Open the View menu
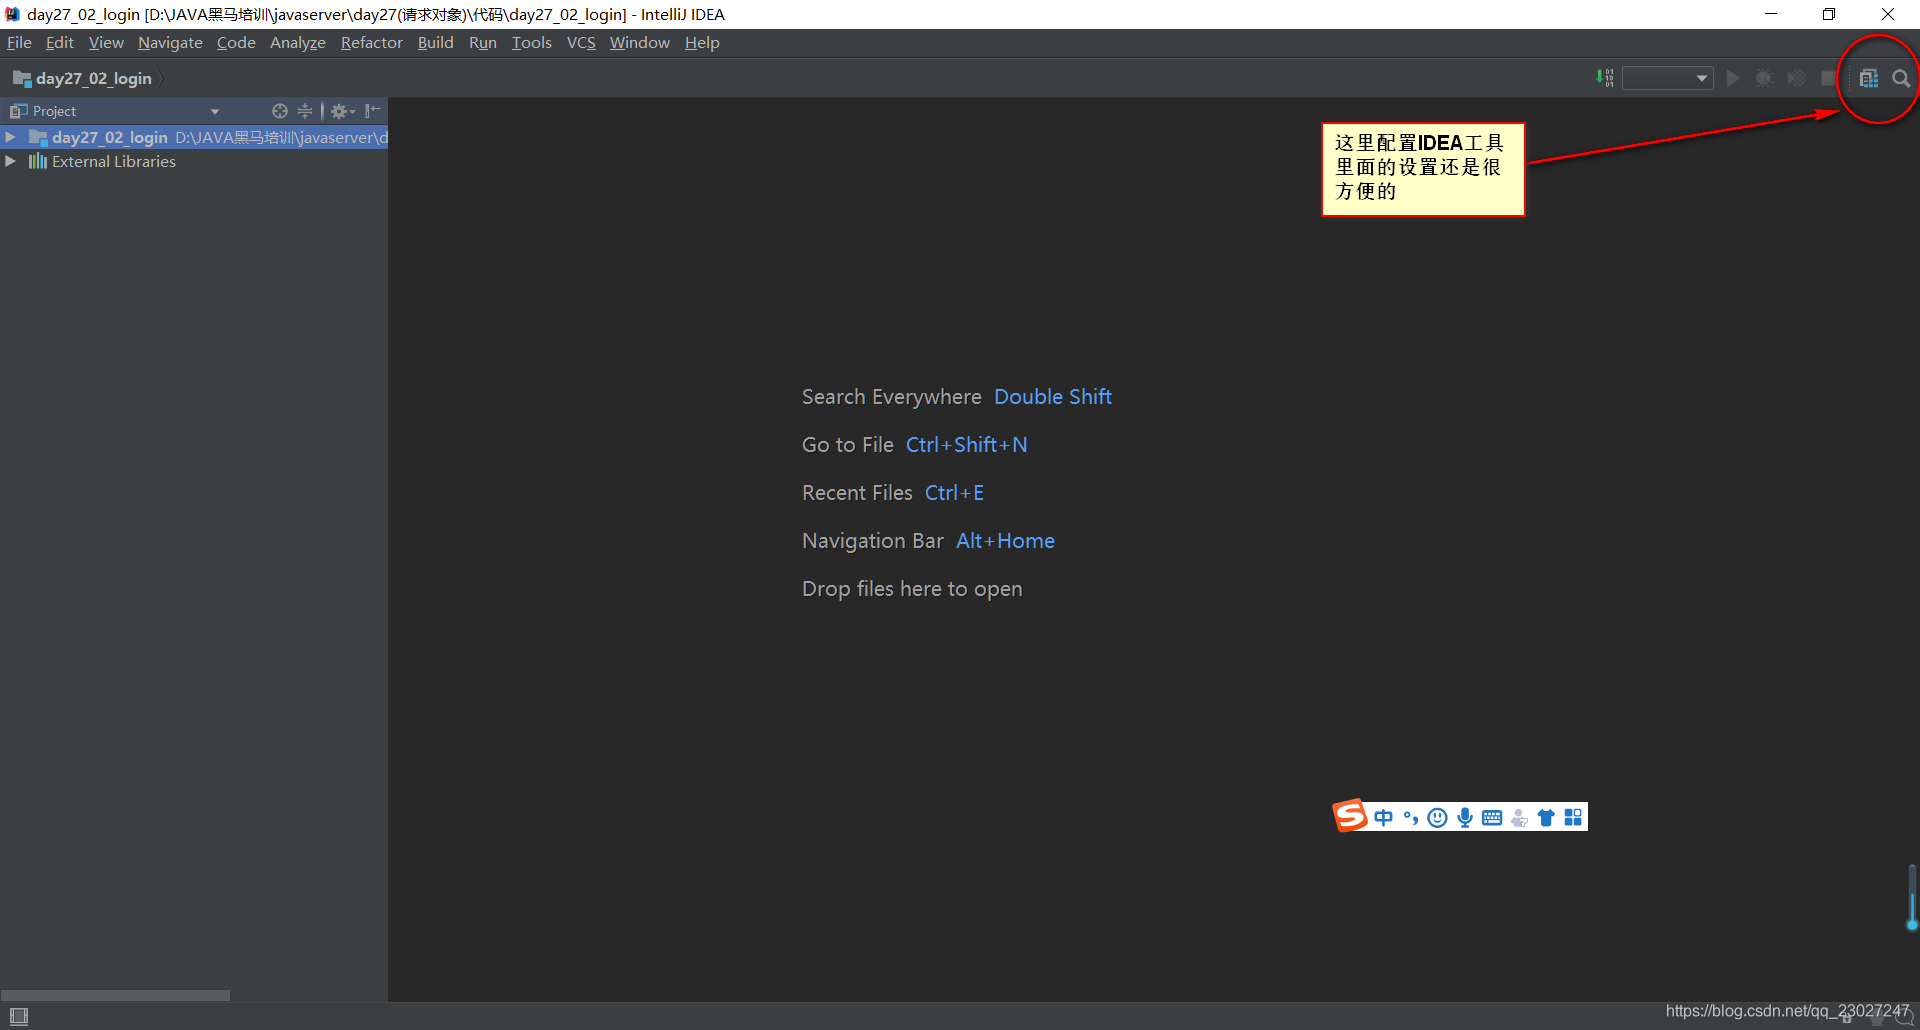The height and width of the screenshot is (1030, 1920). click(106, 43)
